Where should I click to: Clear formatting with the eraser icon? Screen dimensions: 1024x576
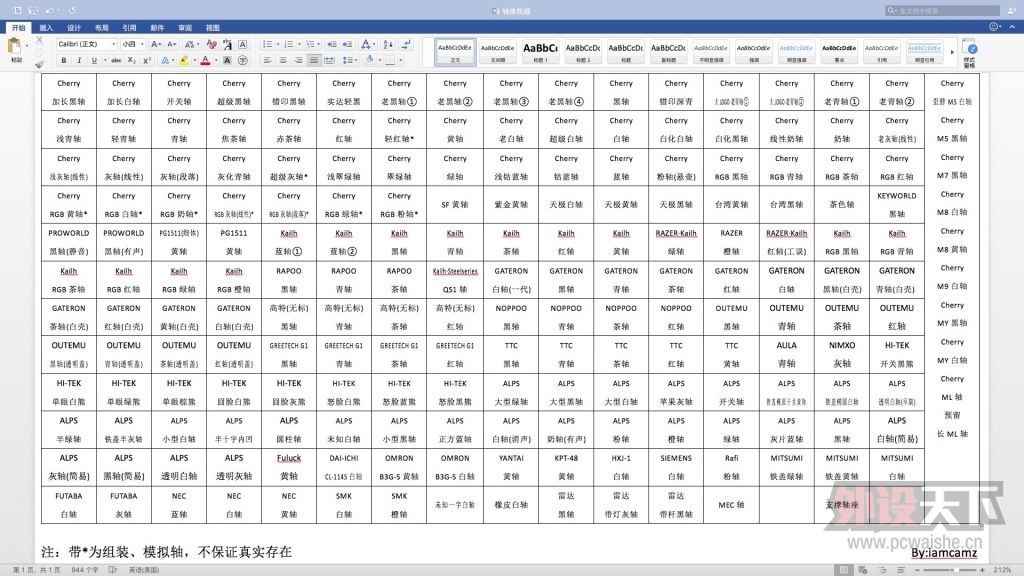pyautogui.click(x=212, y=44)
